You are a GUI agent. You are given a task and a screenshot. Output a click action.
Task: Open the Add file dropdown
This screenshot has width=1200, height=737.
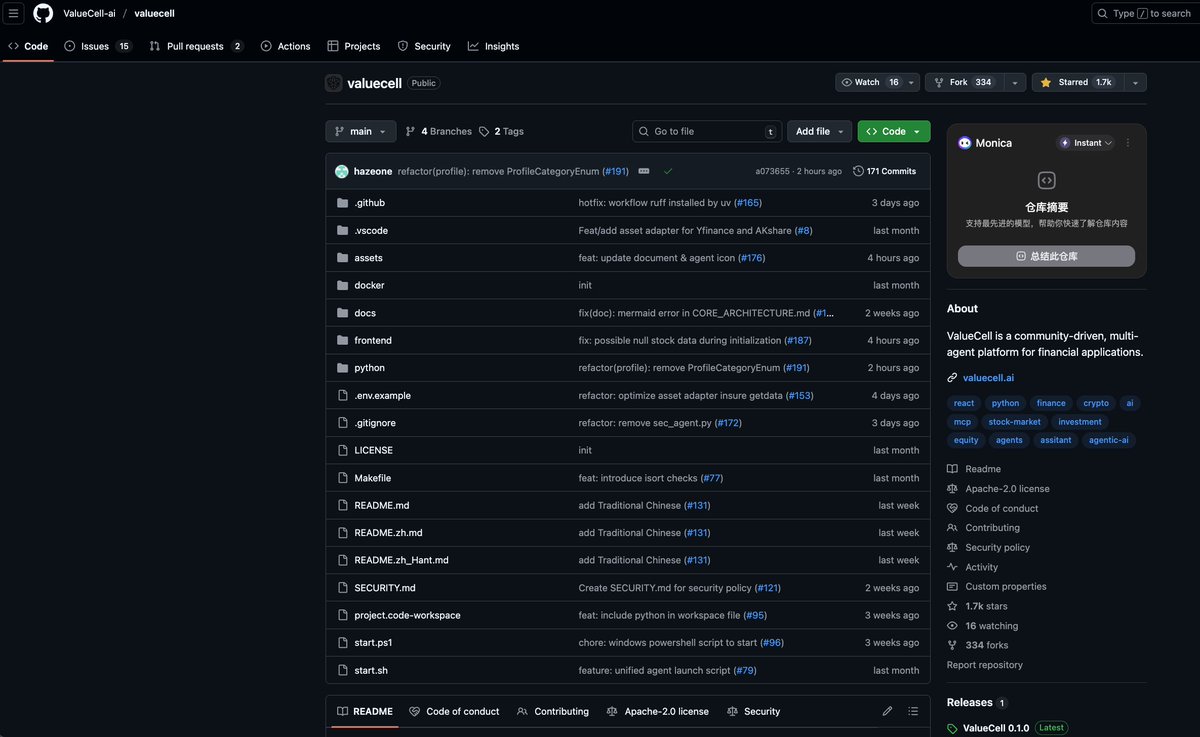[x=818, y=130]
